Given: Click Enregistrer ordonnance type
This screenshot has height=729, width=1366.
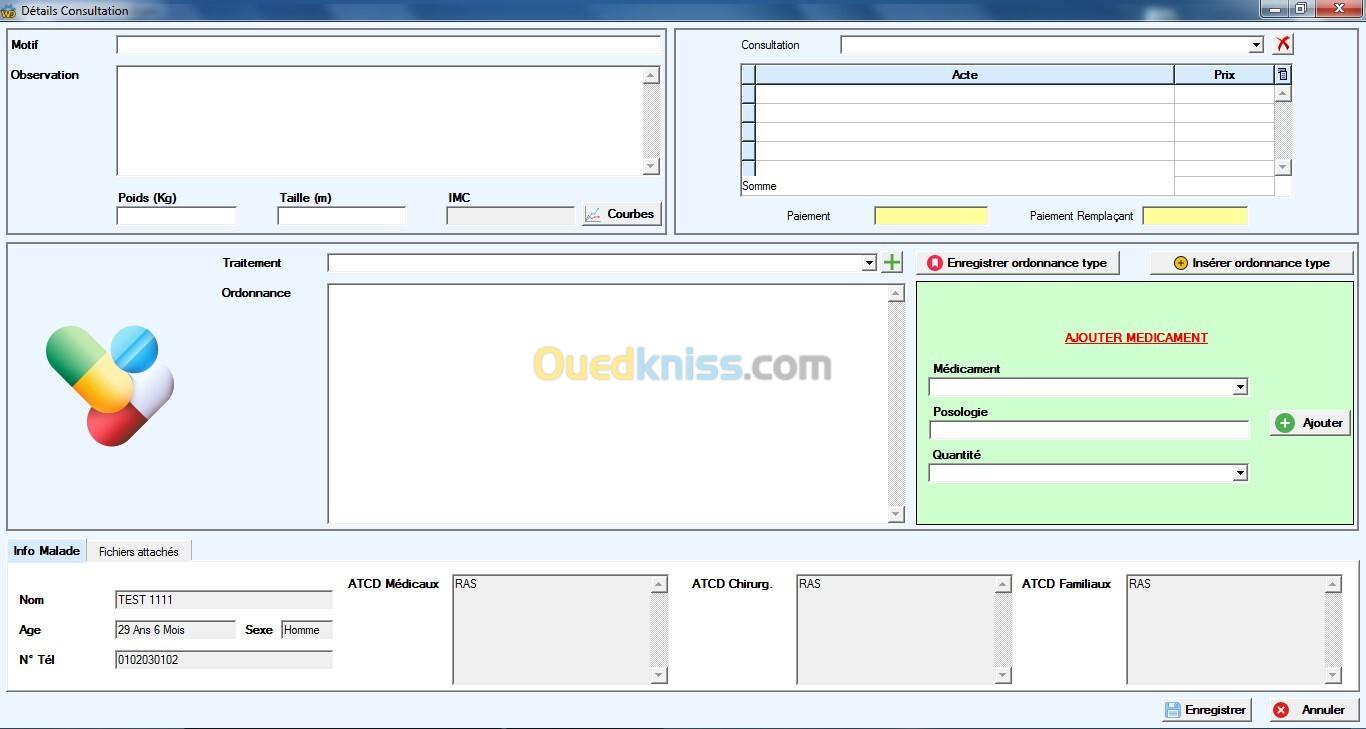Looking at the screenshot, I should pyautogui.click(x=1018, y=263).
